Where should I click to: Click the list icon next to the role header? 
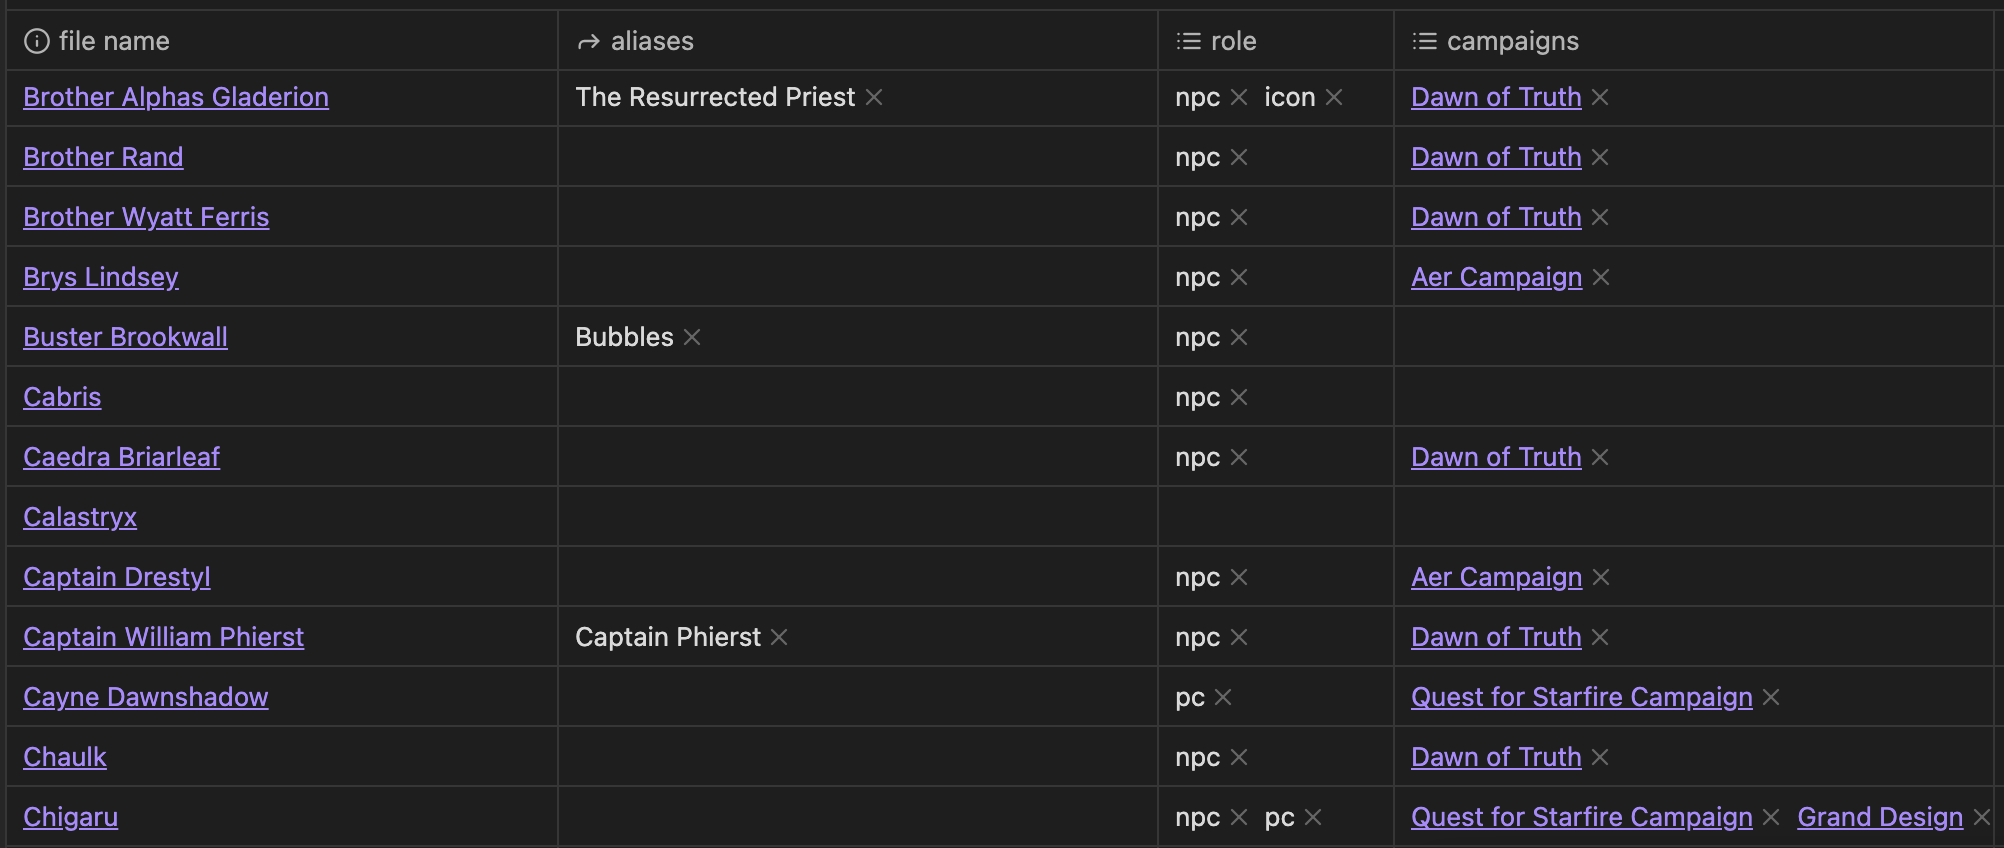(1187, 41)
